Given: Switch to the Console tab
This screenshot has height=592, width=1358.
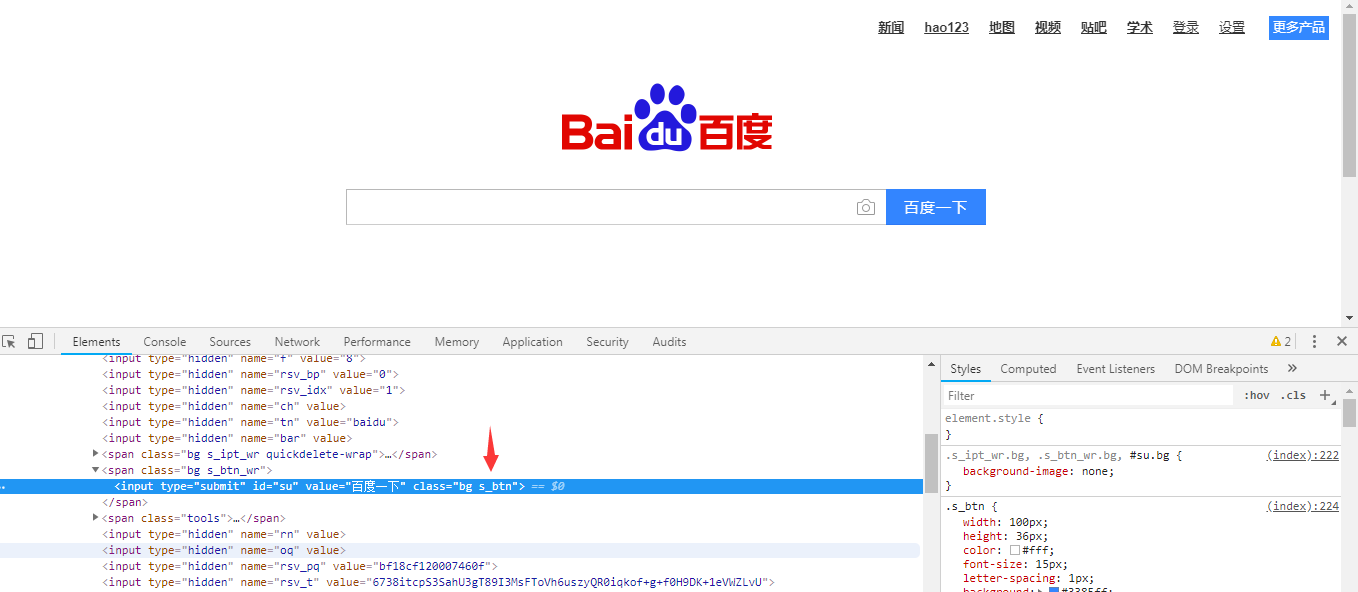Looking at the screenshot, I should tap(165, 341).
